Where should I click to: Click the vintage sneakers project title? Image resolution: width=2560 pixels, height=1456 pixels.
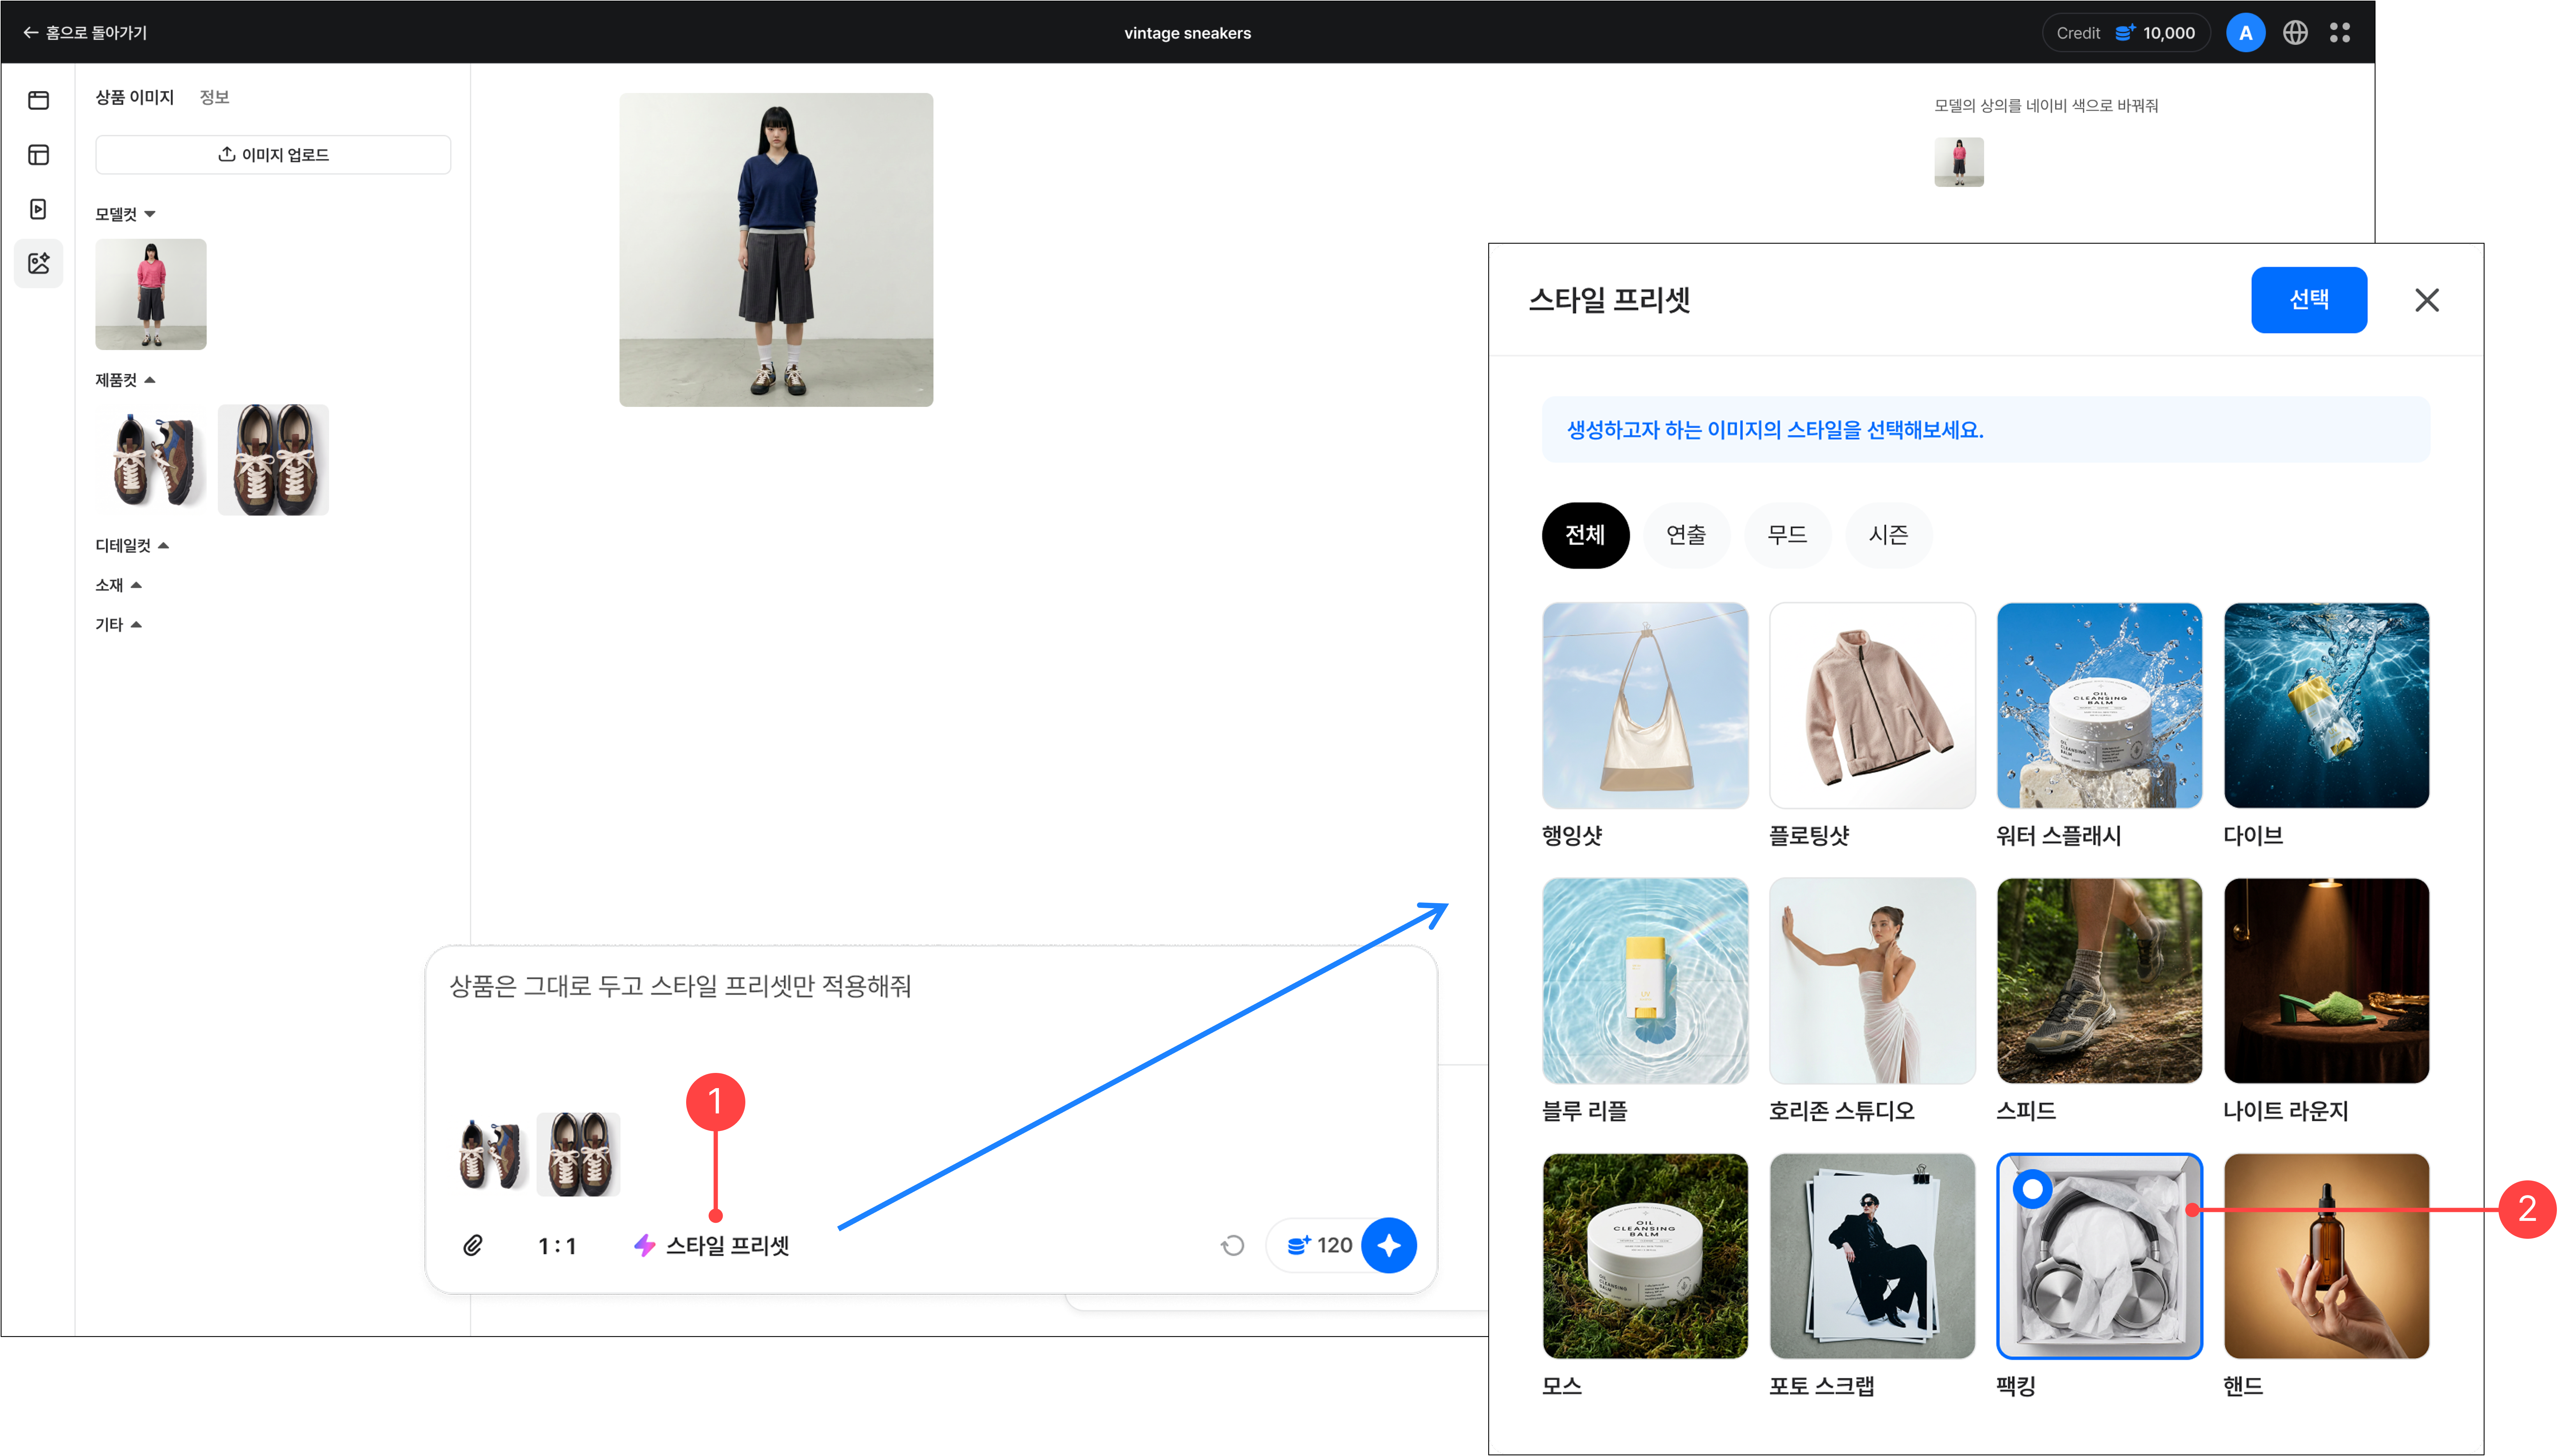(1187, 33)
